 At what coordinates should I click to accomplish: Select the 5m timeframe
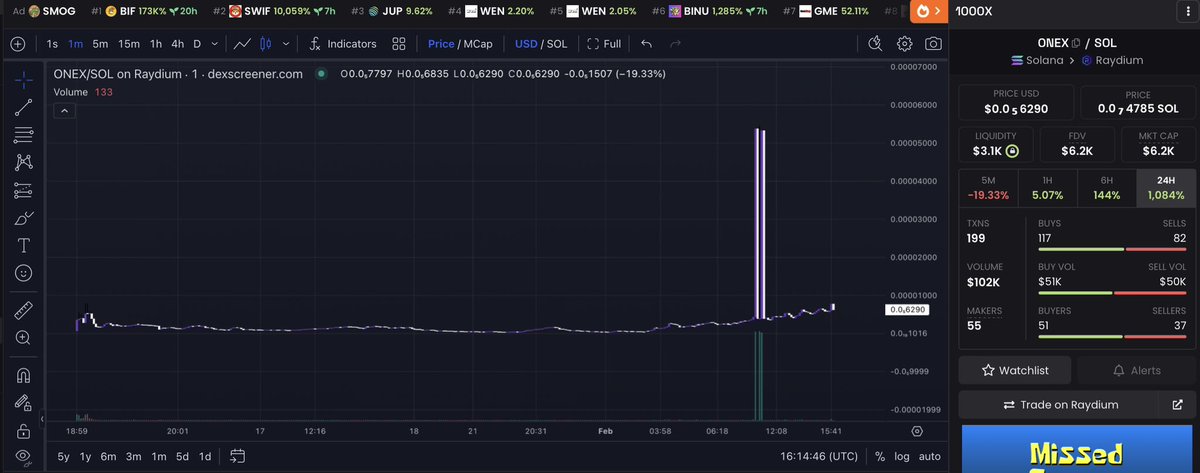100,44
